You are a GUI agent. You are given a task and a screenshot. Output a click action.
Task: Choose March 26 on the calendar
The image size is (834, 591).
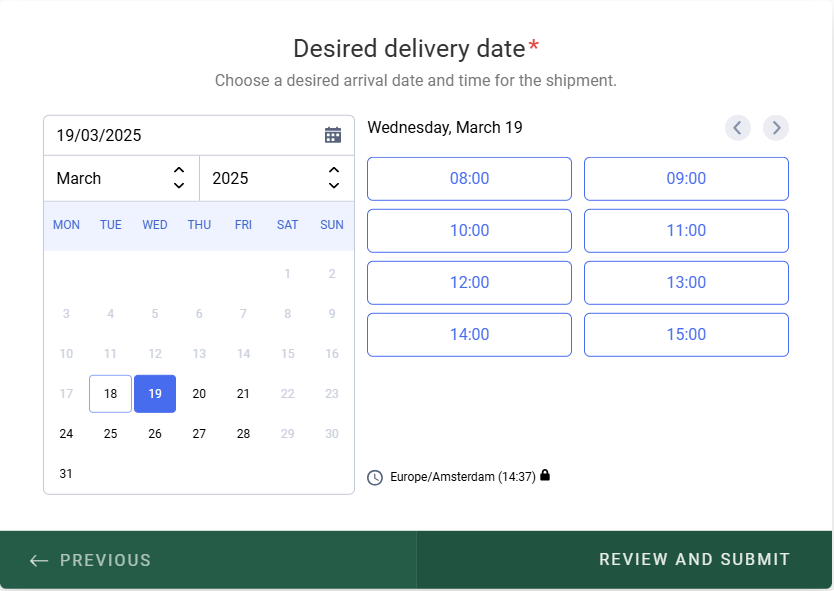tap(155, 434)
